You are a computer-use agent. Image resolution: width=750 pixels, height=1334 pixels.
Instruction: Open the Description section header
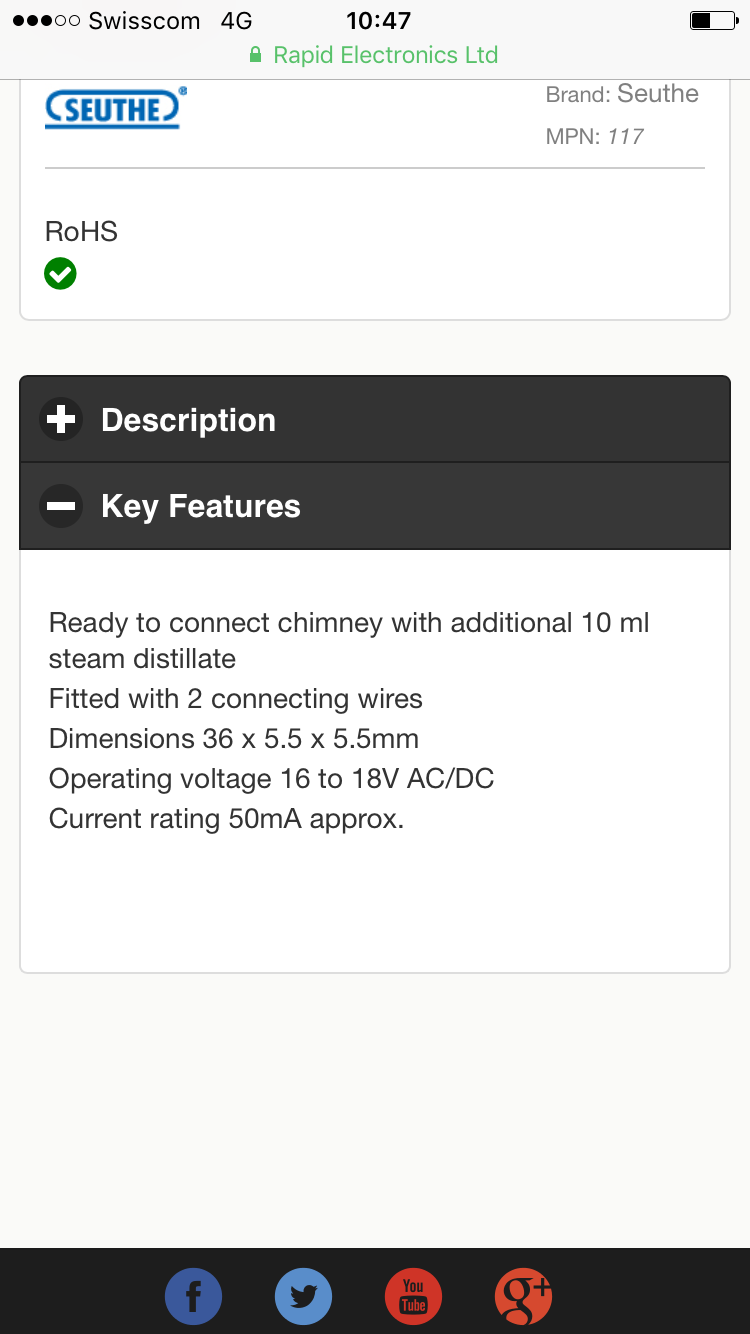point(375,419)
